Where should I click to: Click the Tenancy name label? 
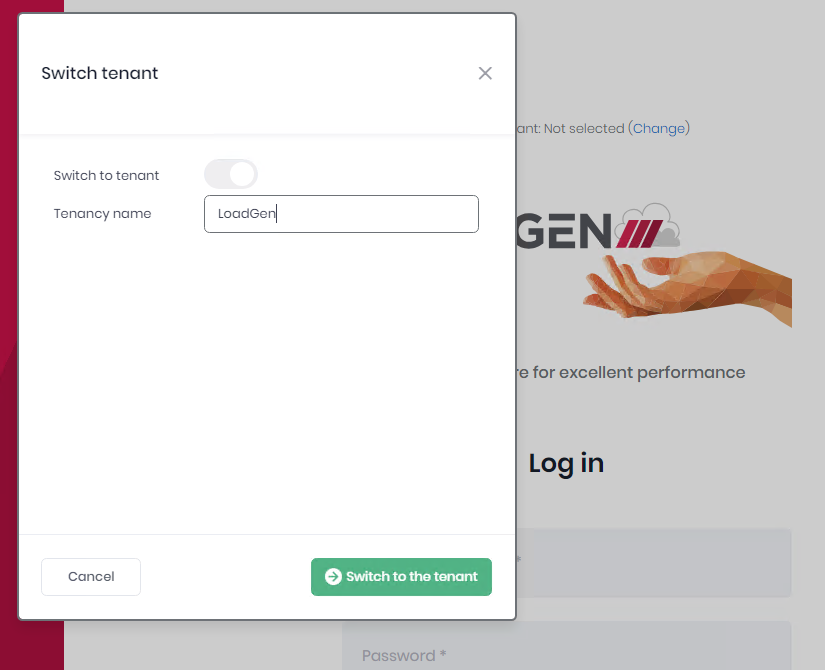pyautogui.click(x=102, y=214)
